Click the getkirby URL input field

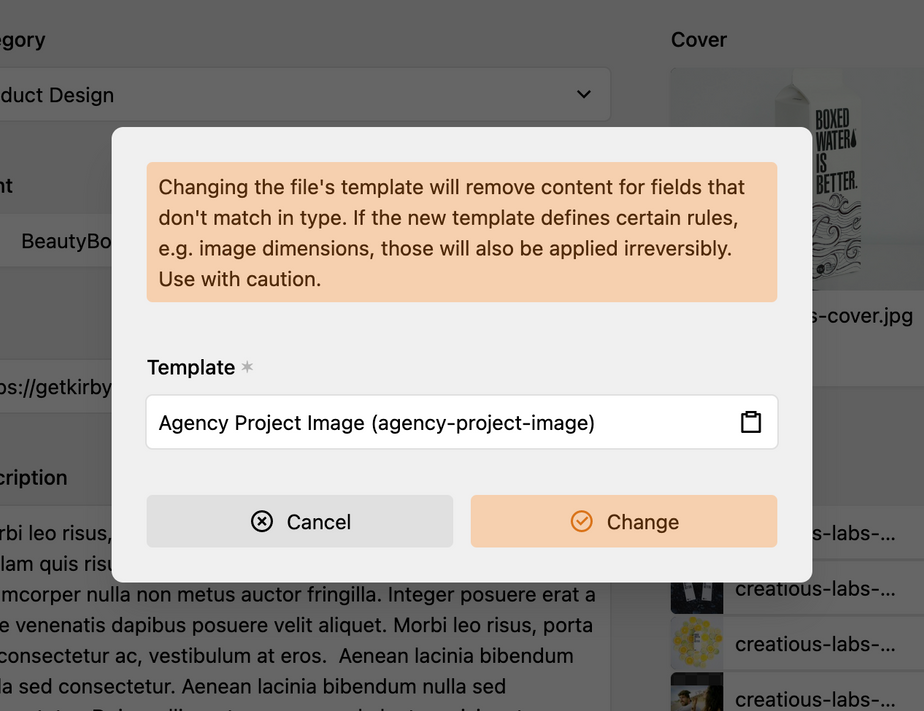coord(55,387)
